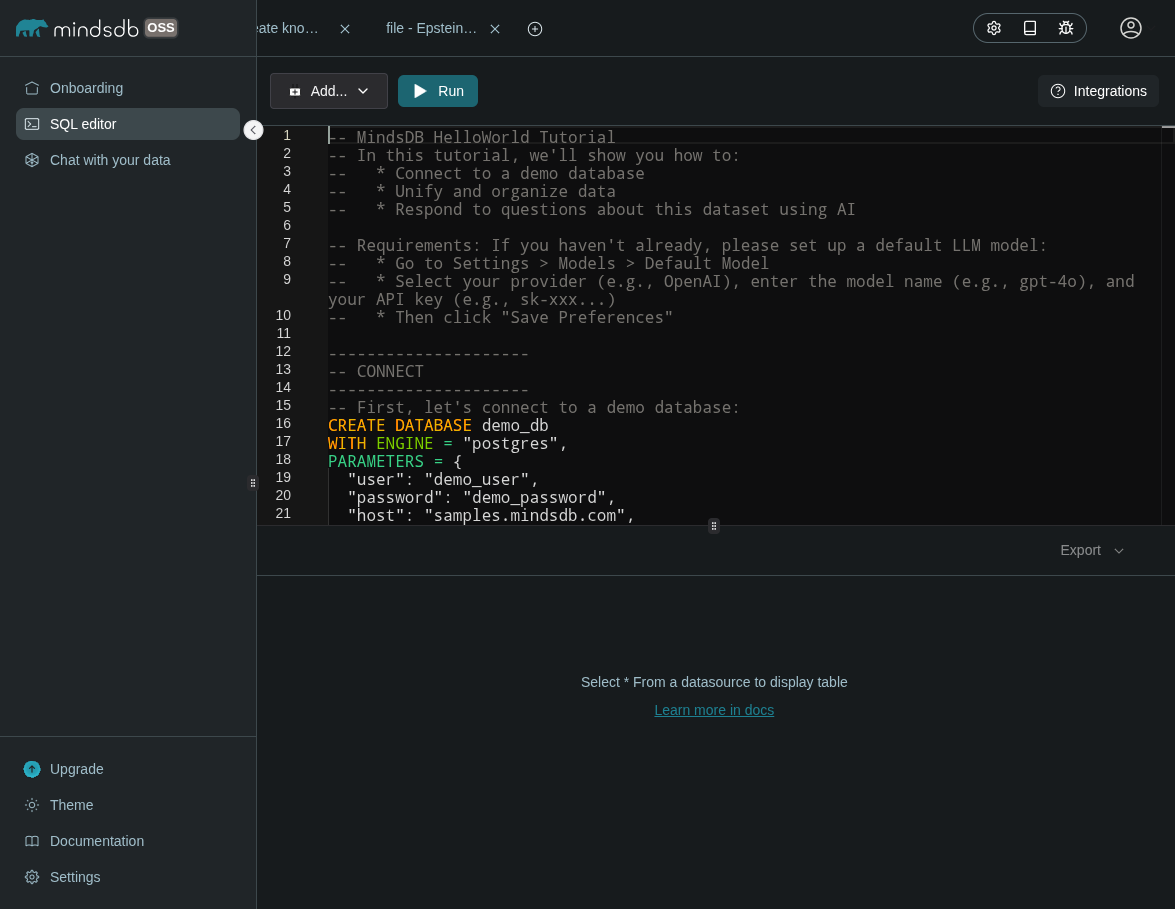This screenshot has width=1175, height=909.
Task: Click the 'Select * From a datasource' message
Action: point(714,683)
